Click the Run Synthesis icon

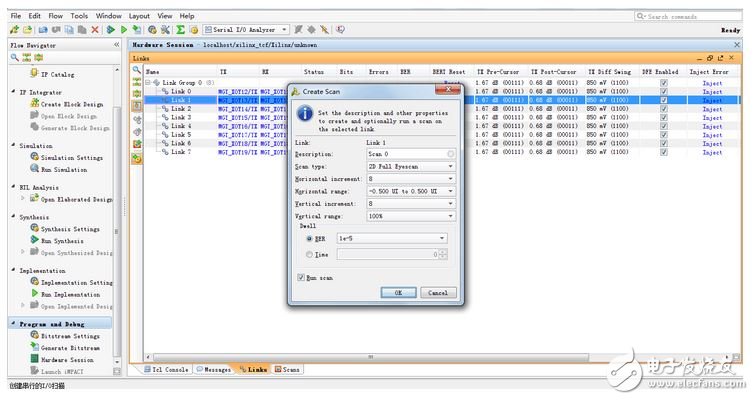[34, 241]
